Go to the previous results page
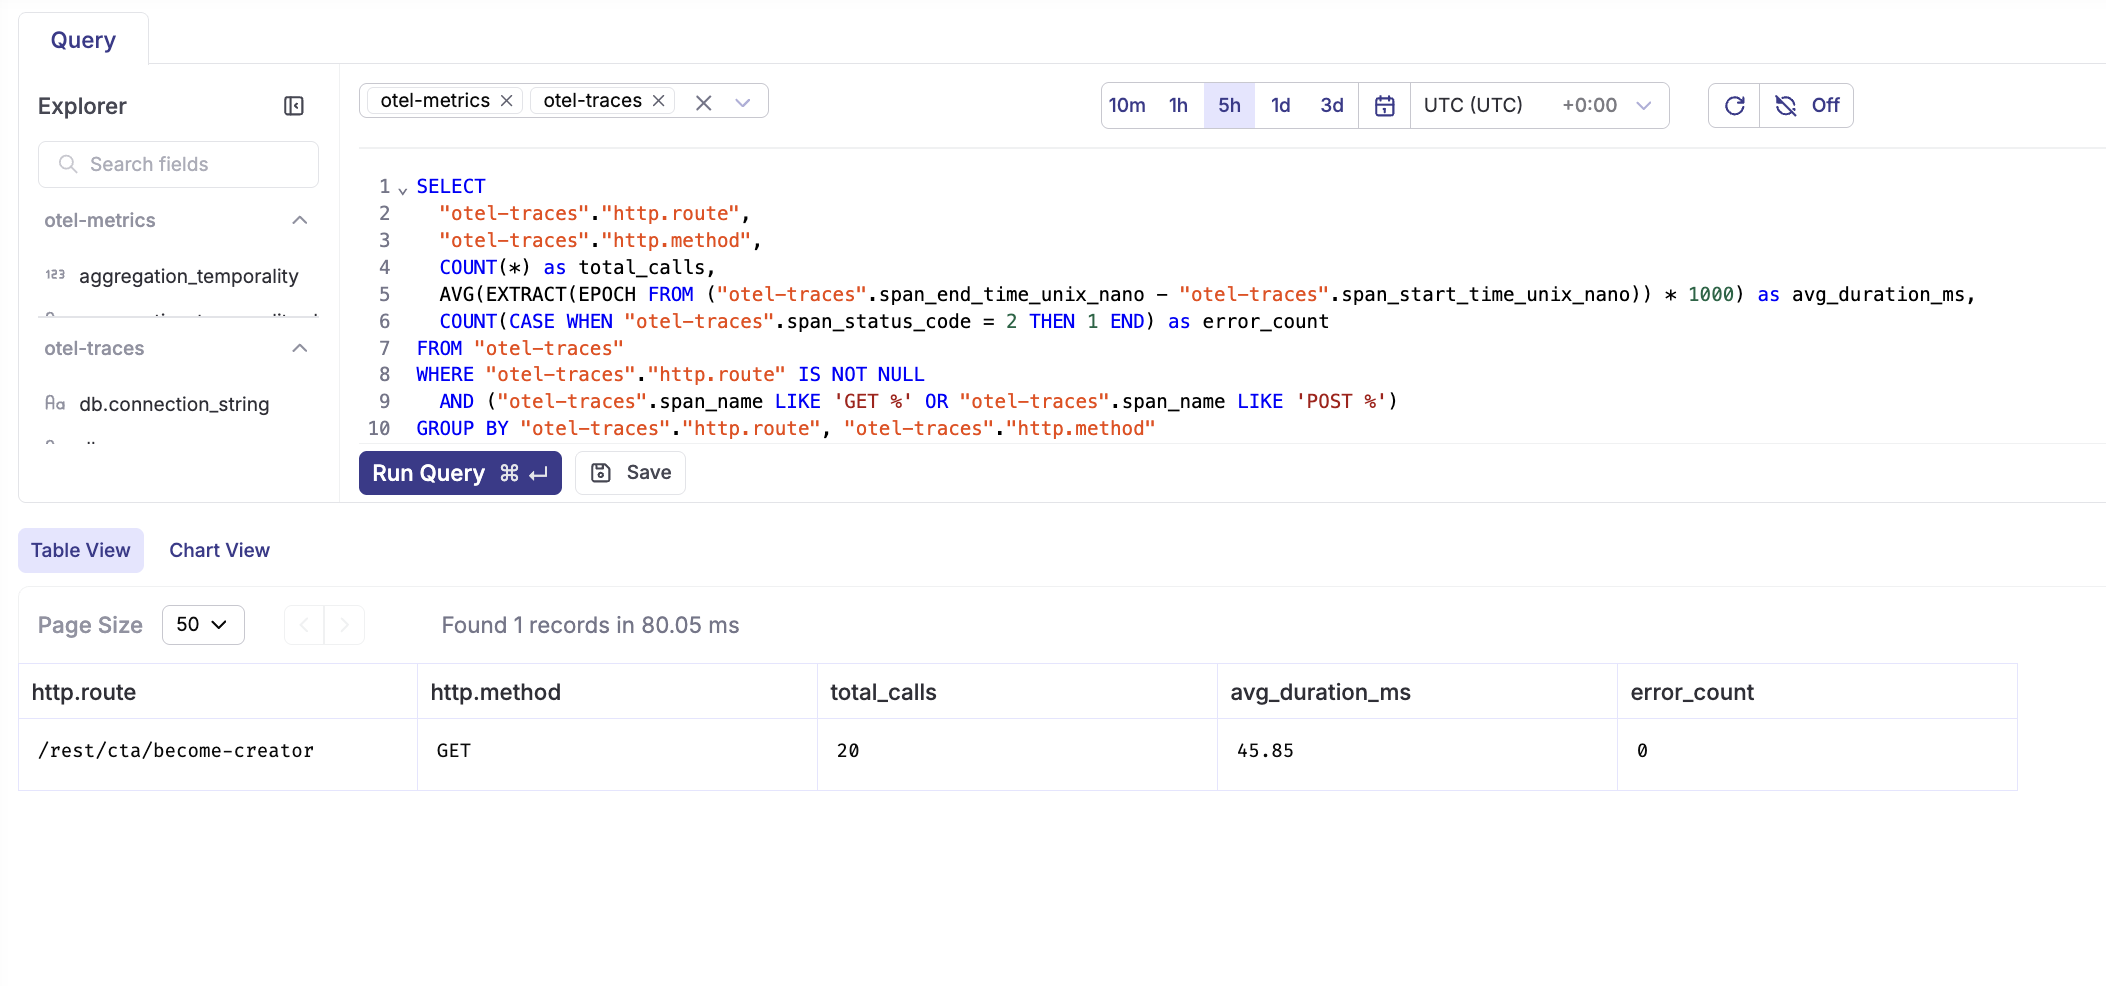 [304, 625]
